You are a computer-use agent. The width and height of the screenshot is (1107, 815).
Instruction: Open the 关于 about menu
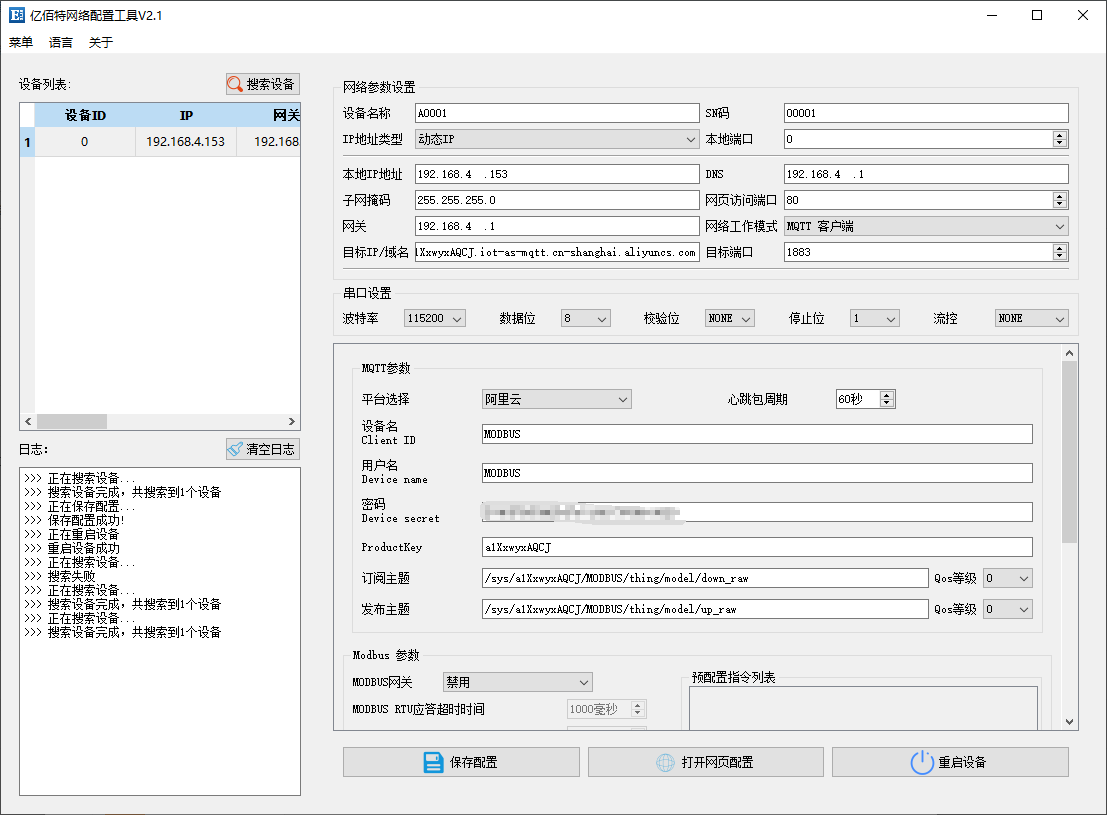pyautogui.click(x=101, y=42)
